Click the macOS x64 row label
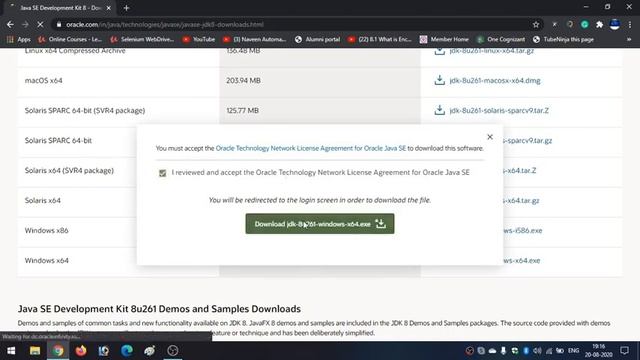 pos(44,80)
